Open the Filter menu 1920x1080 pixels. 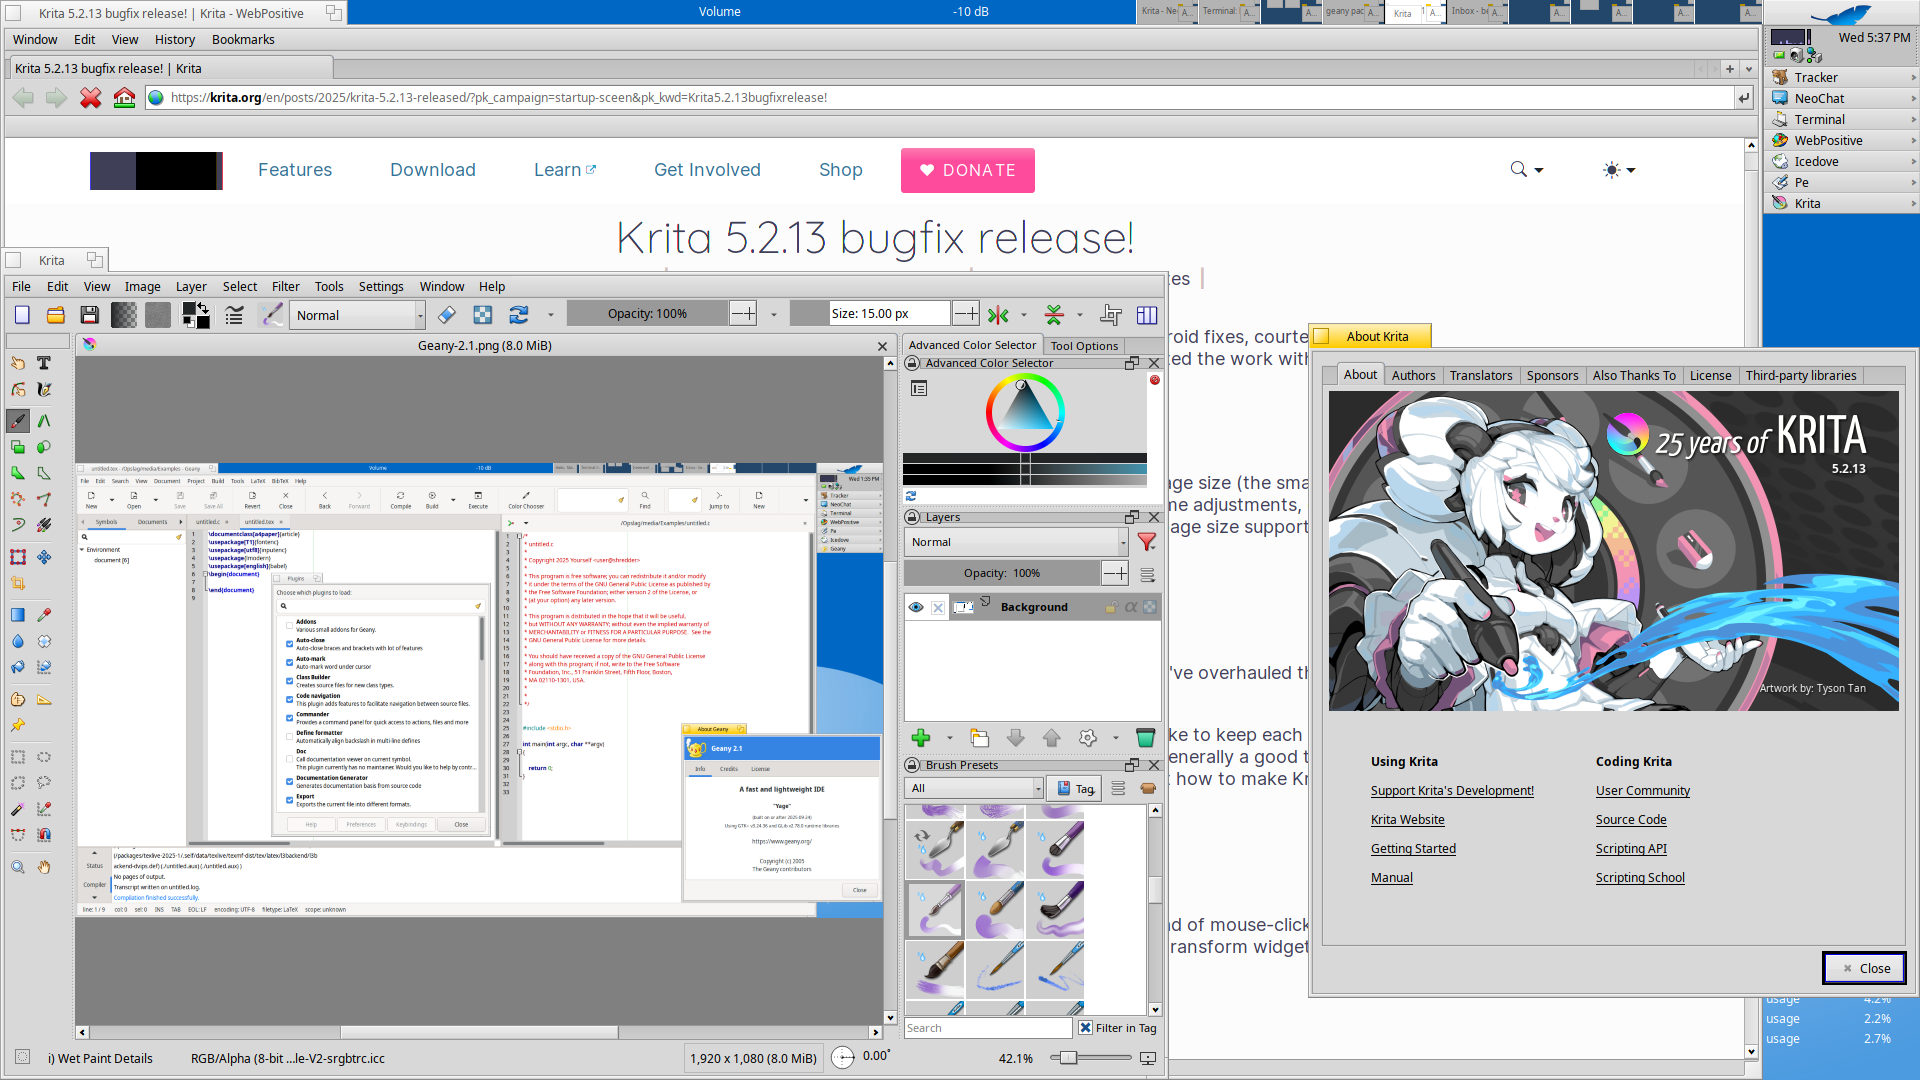point(285,286)
